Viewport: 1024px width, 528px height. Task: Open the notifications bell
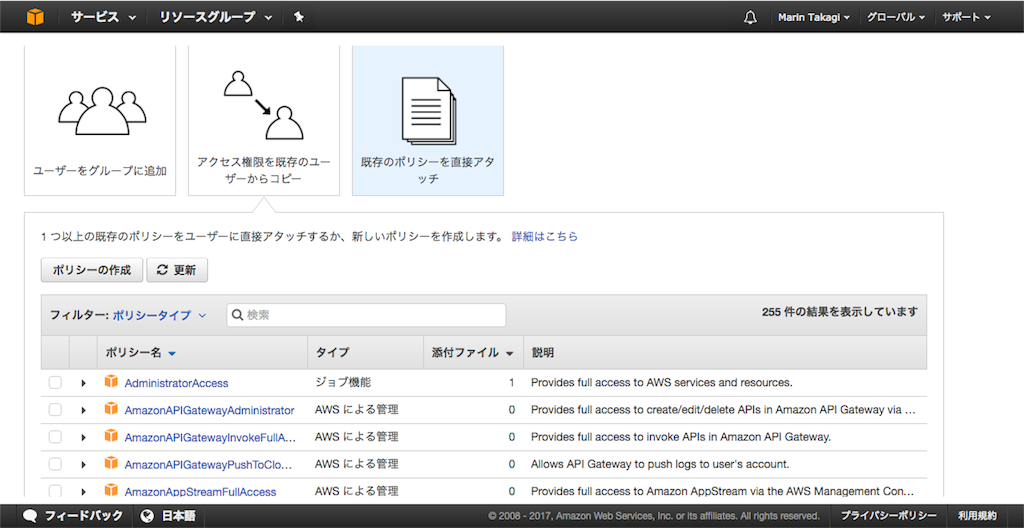coord(750,18)
